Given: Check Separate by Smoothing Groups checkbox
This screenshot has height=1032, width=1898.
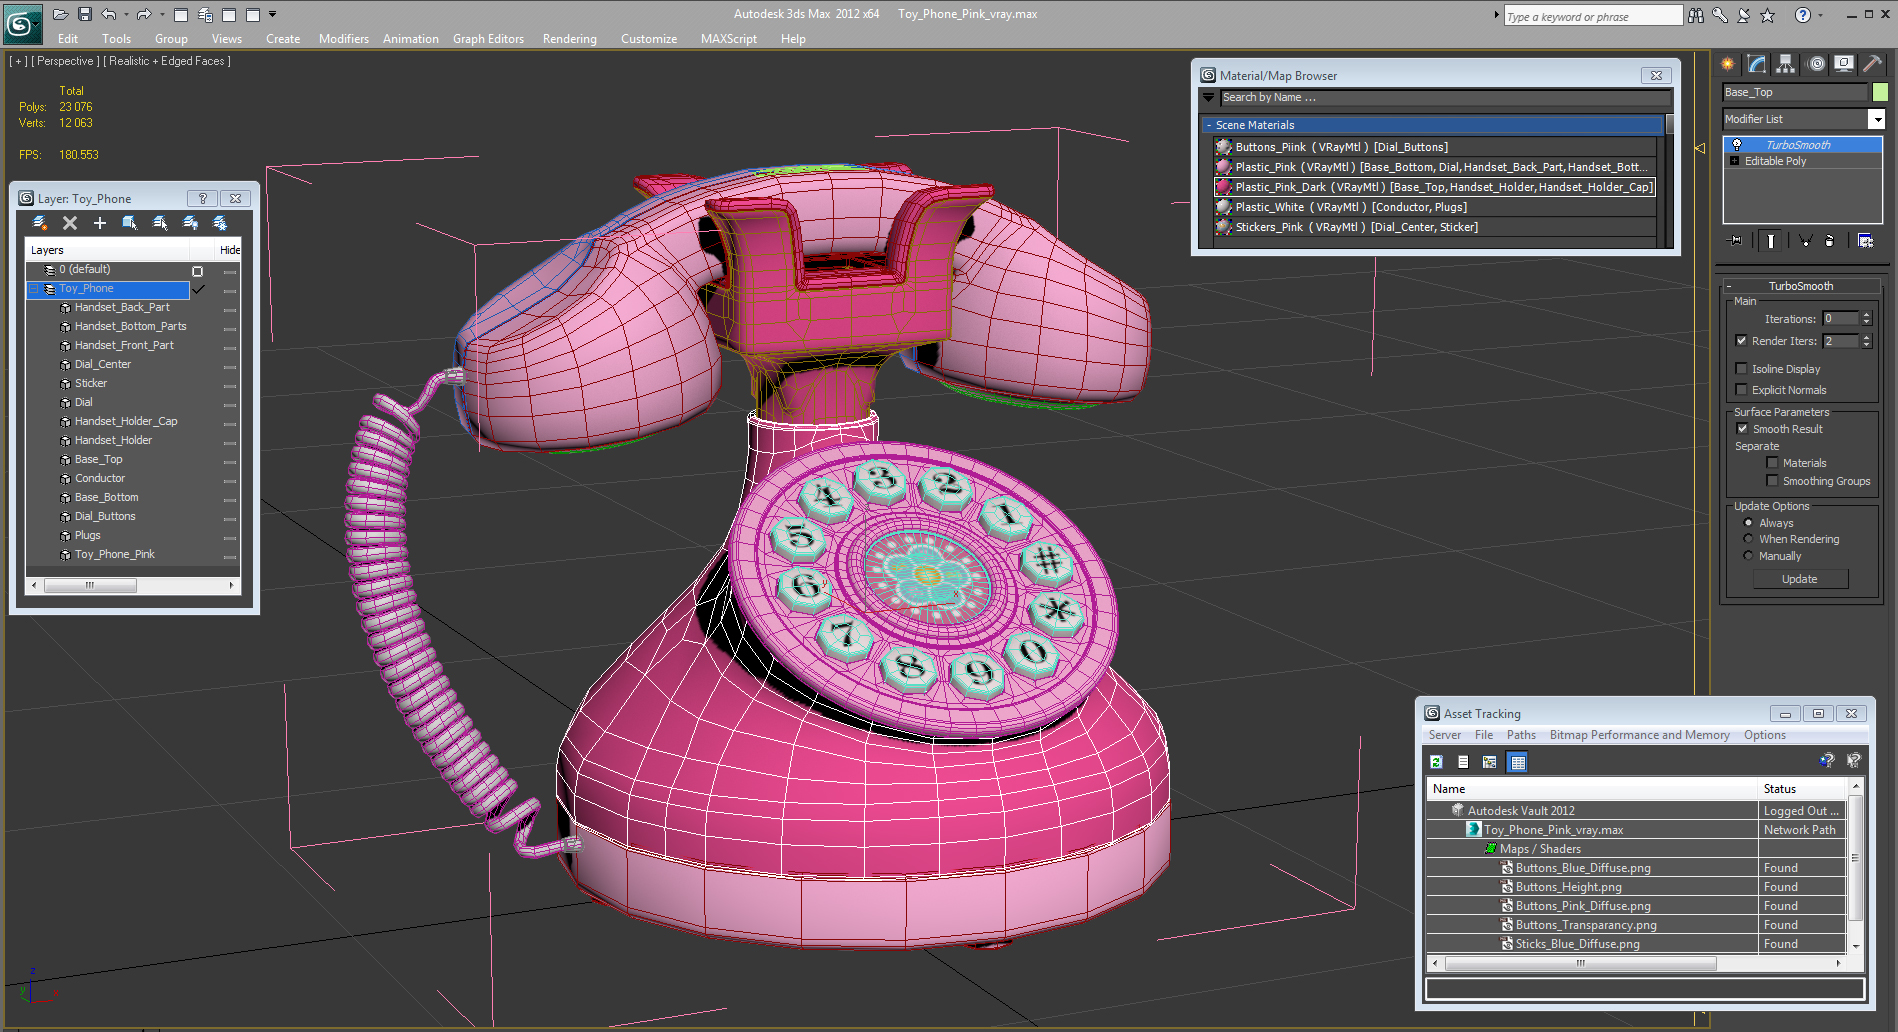Looking at the screenshot, I should coord(1773,481).
